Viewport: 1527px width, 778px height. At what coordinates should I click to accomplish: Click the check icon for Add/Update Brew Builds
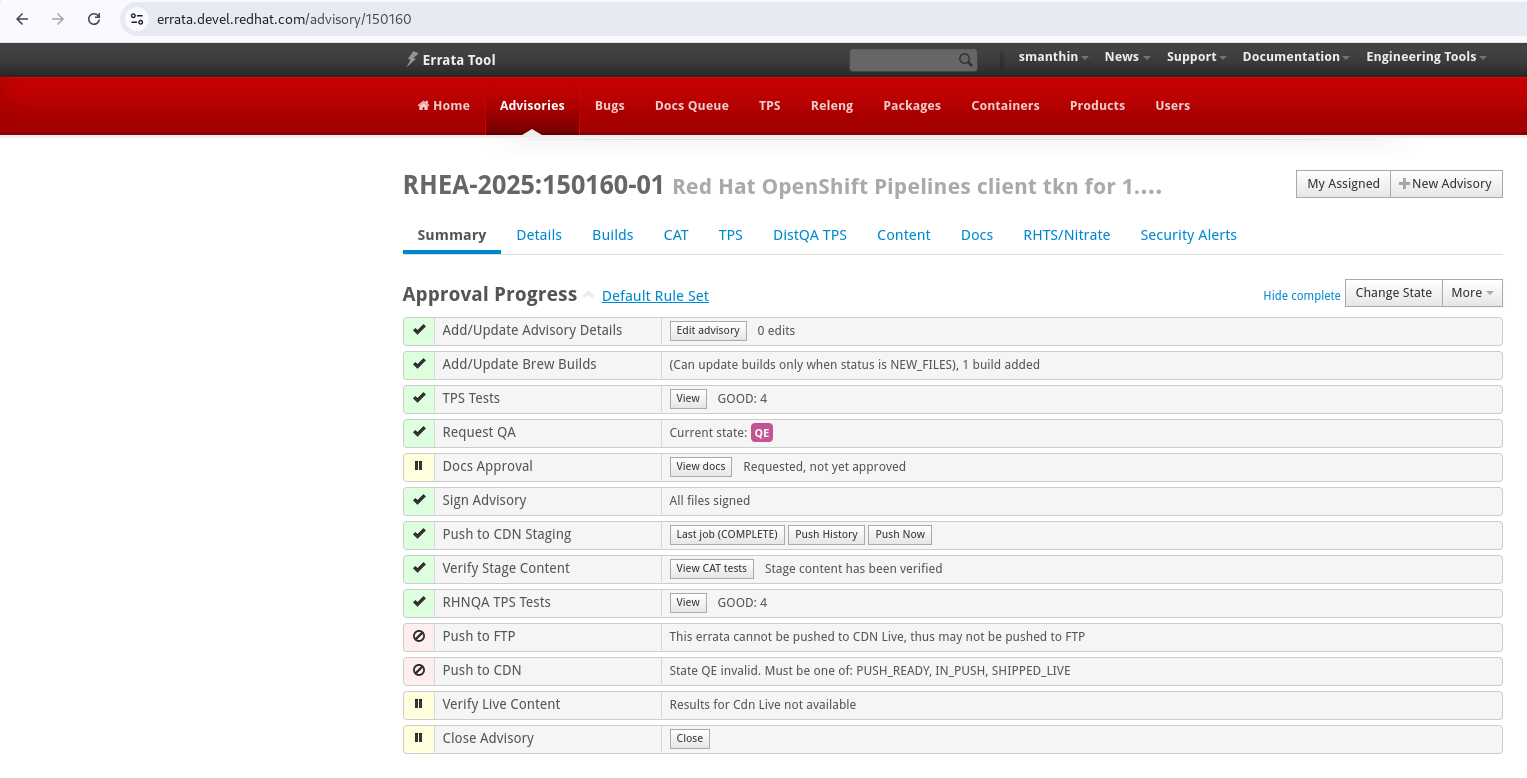419,364
